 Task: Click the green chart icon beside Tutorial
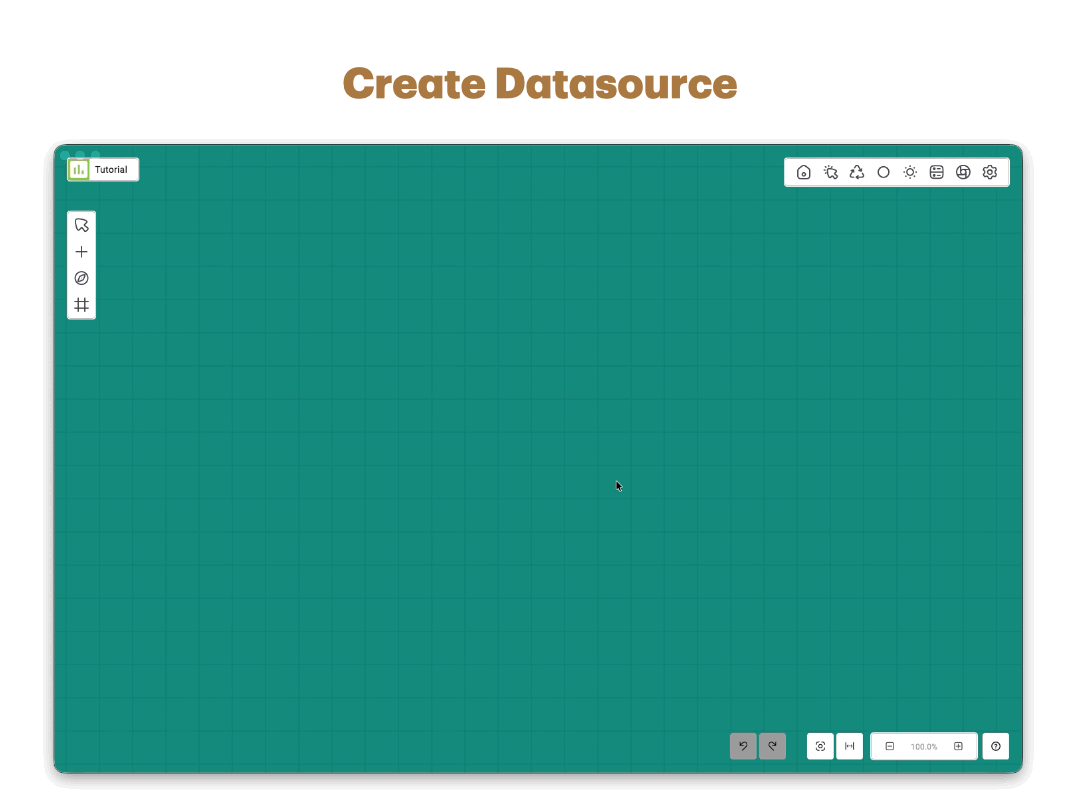78,169
